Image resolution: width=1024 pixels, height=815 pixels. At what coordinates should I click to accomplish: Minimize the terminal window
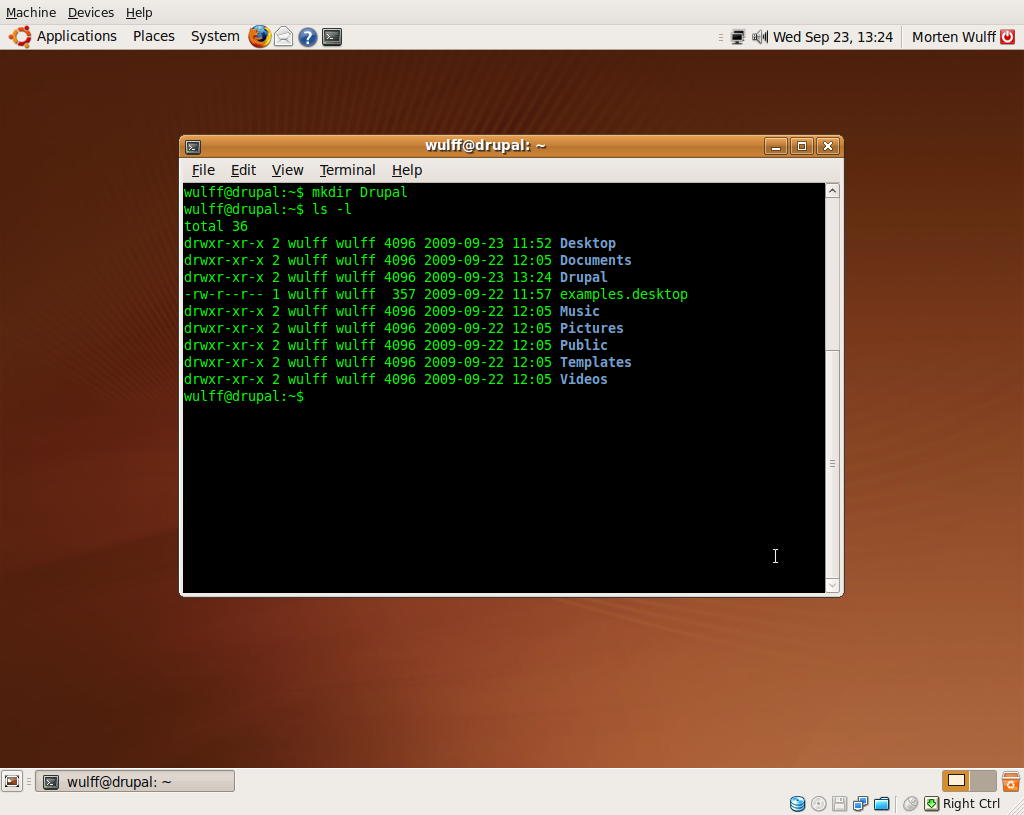tap(776, 146)
